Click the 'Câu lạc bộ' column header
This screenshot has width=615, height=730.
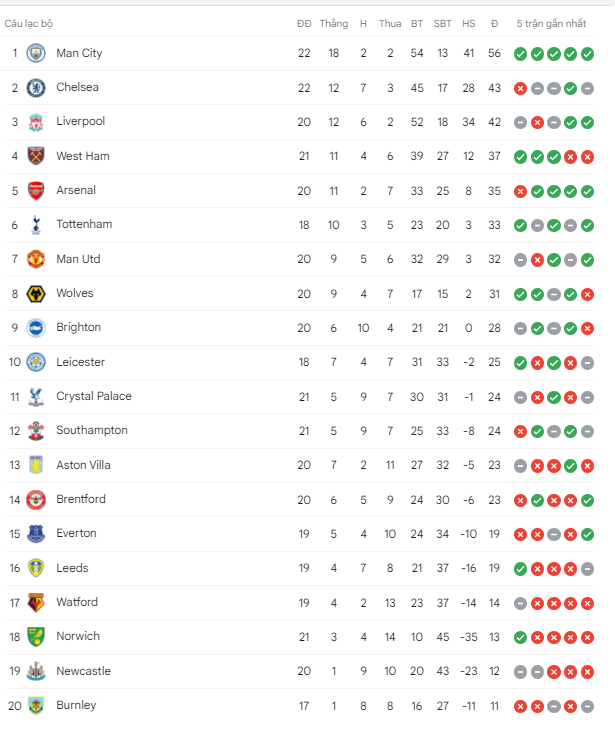28,23
